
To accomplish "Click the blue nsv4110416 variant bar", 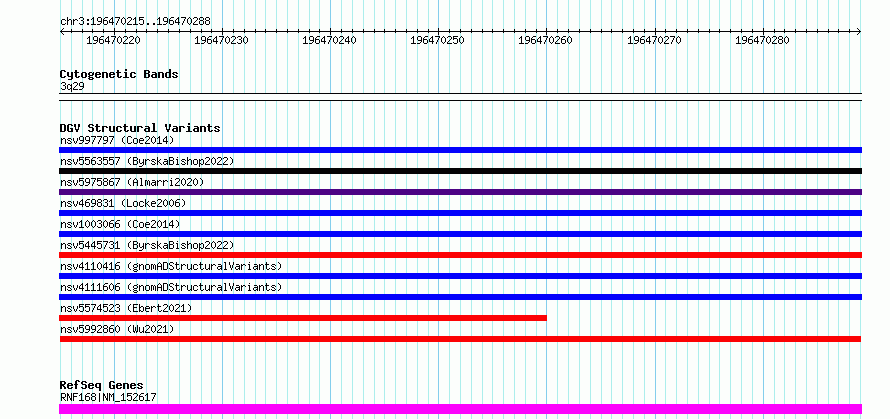I will 460,276.
